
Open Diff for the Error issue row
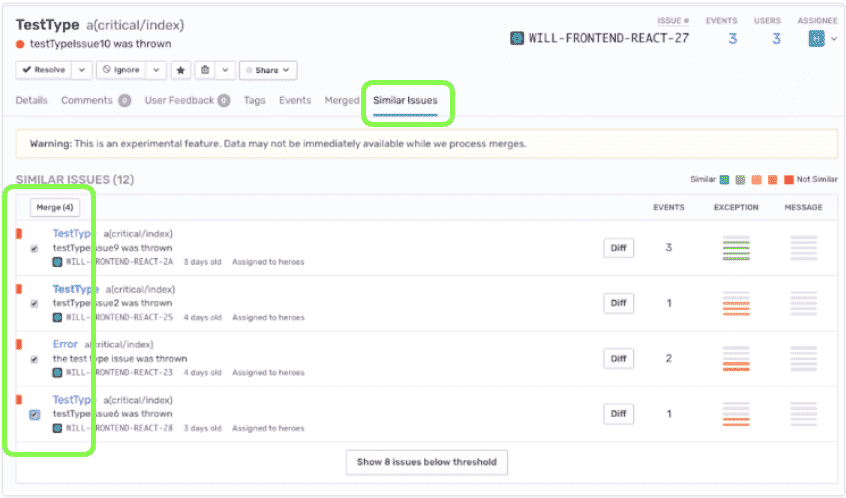coord(618,359)
